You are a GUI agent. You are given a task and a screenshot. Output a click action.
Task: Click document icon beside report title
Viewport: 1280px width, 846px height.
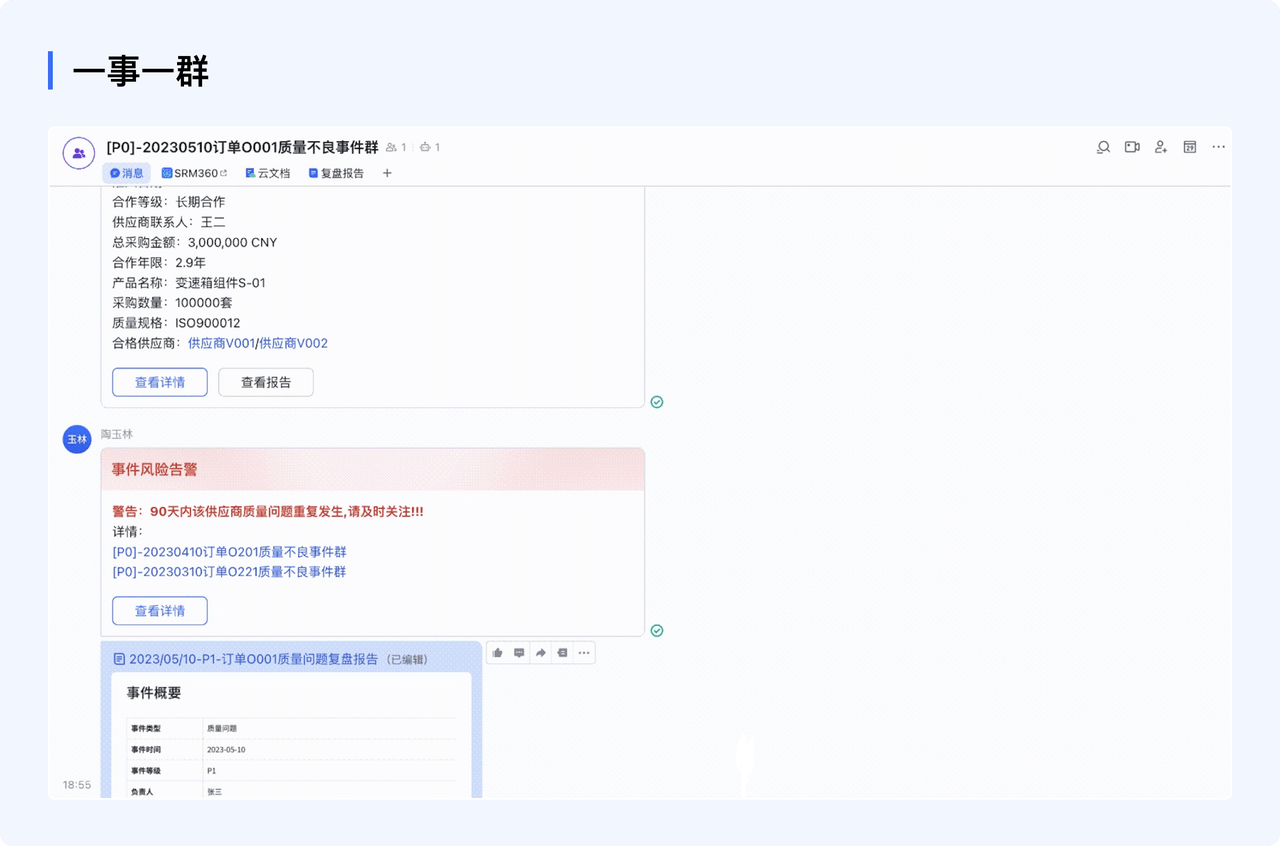120,659
